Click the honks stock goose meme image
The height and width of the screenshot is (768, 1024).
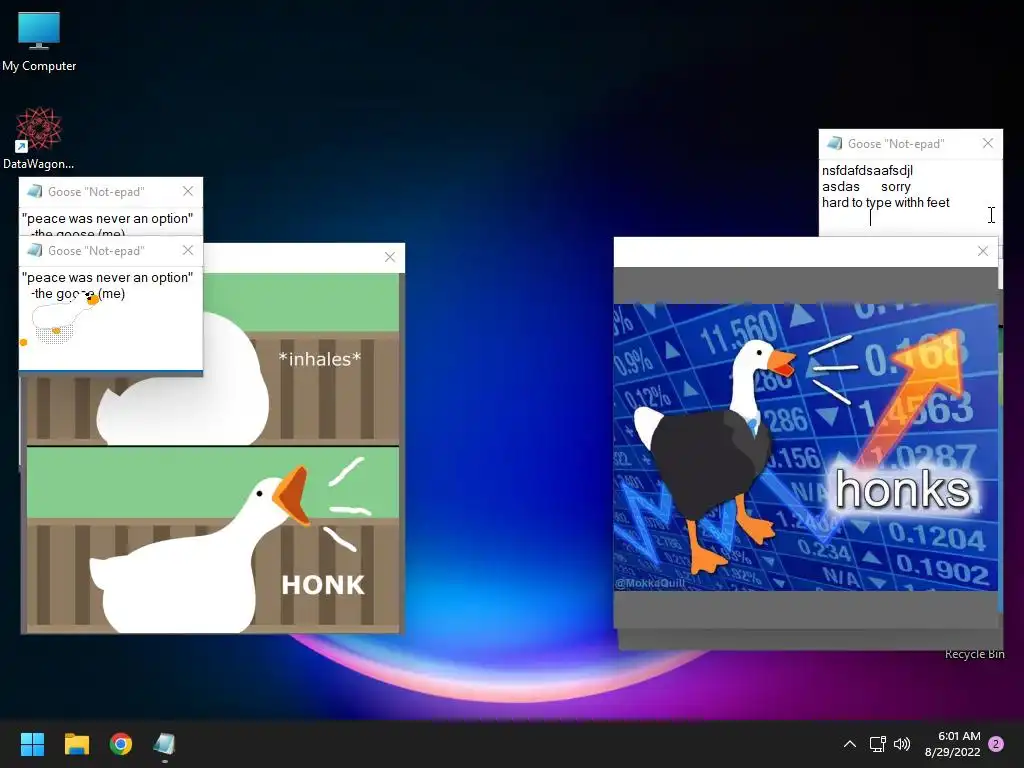[x=805, y=447]
